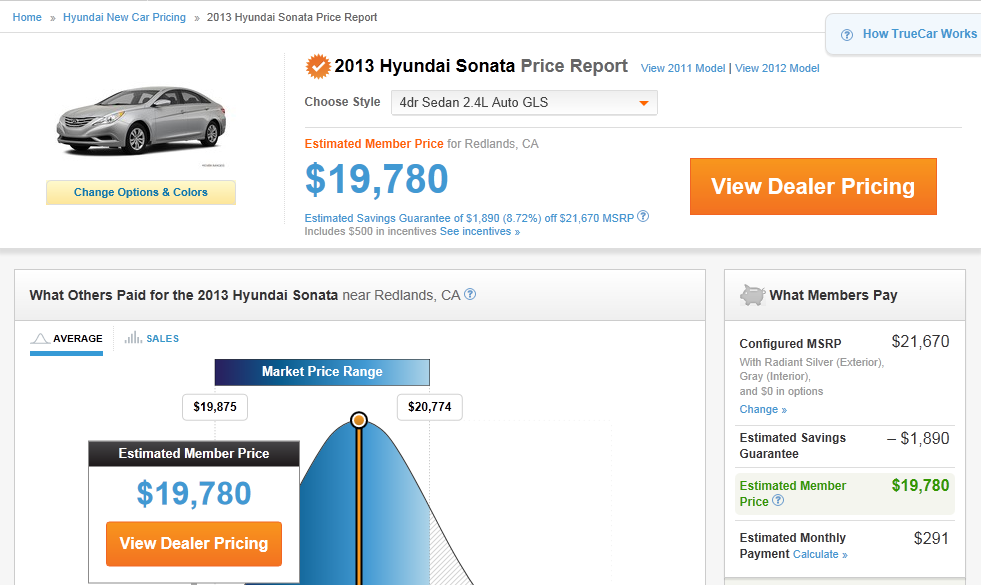This screenshot has height=585, width=981.
Task: Click the question mark icon beside How TrueCar Works
Action: [x=846, y=35]
